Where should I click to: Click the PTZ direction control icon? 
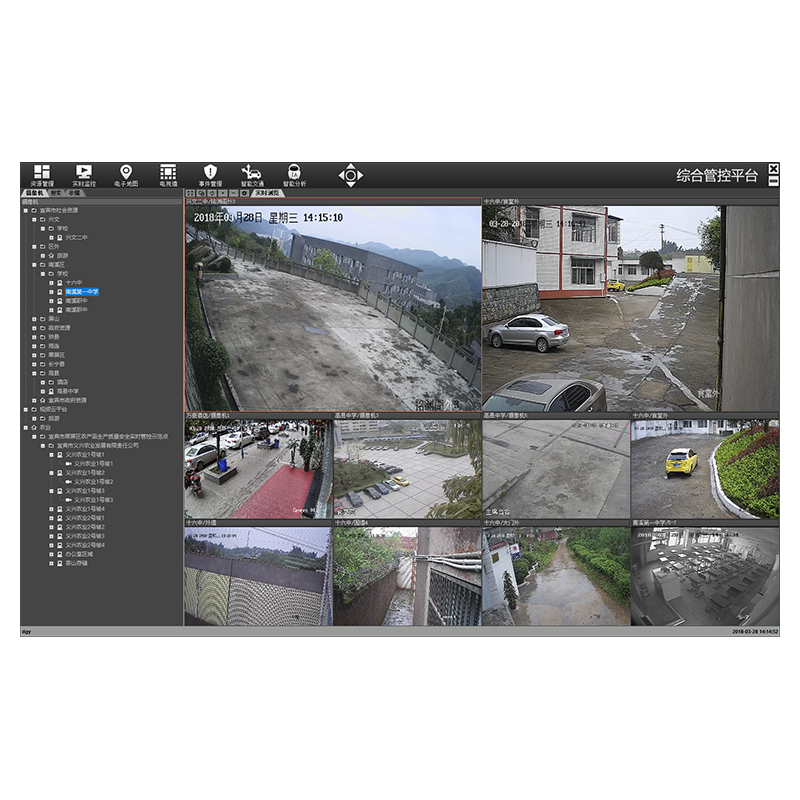click(350, 176)
